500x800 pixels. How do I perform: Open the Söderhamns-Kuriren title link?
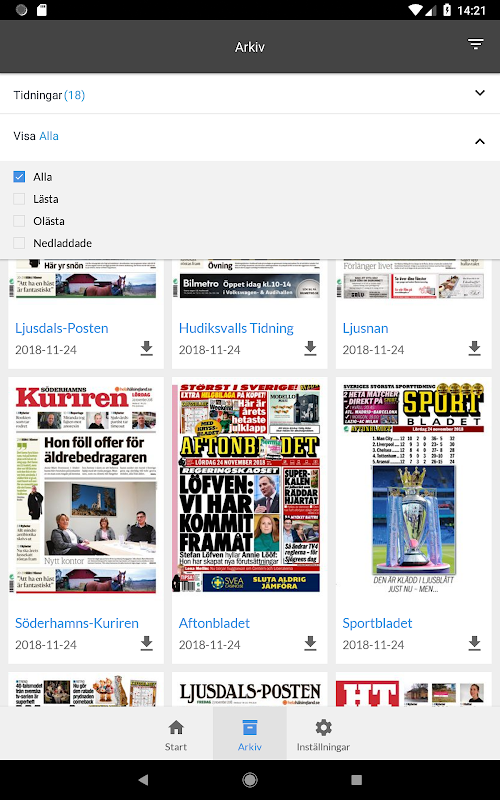[x=77, y=623]
